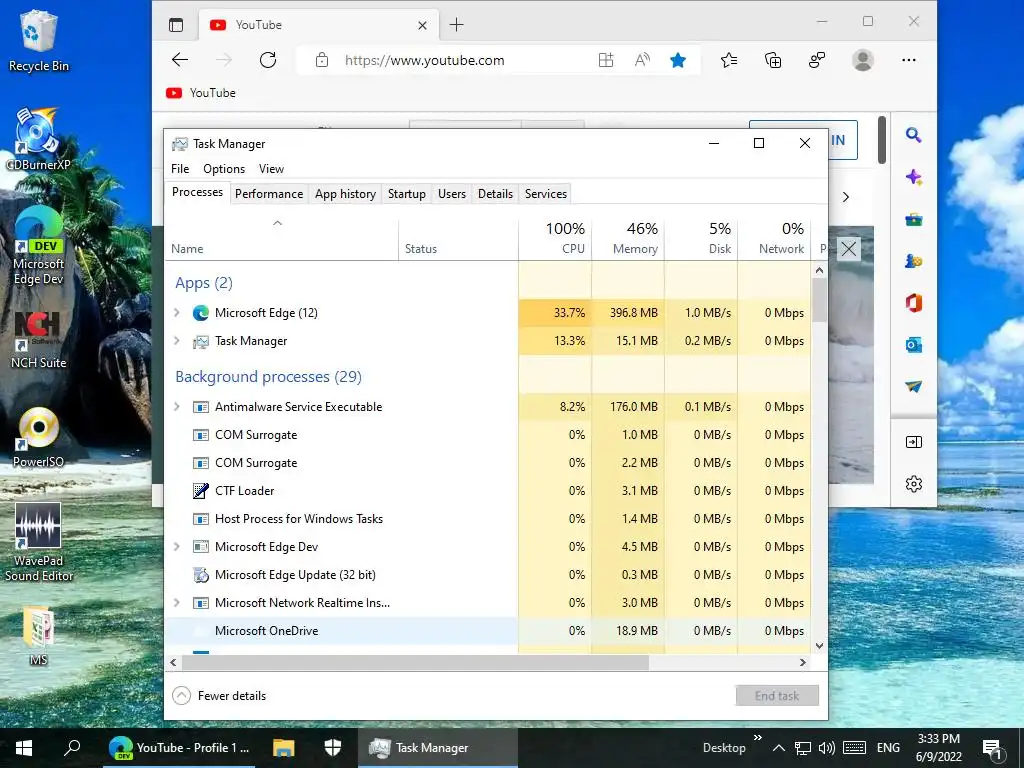Switch to the App history tab
Viewport: 1024px width, 768px height.
tap(345, 194)
